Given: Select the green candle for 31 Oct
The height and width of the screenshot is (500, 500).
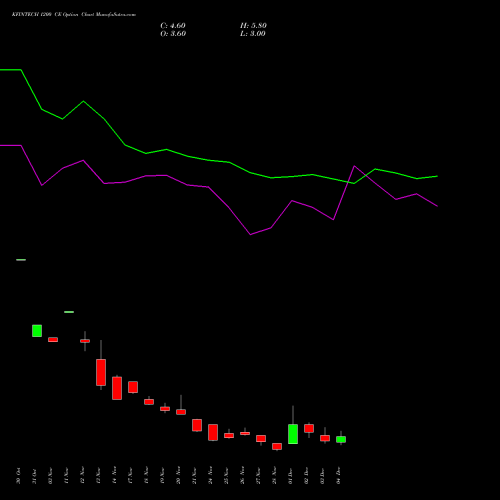Looking at the screenshot, I should 37,331.
